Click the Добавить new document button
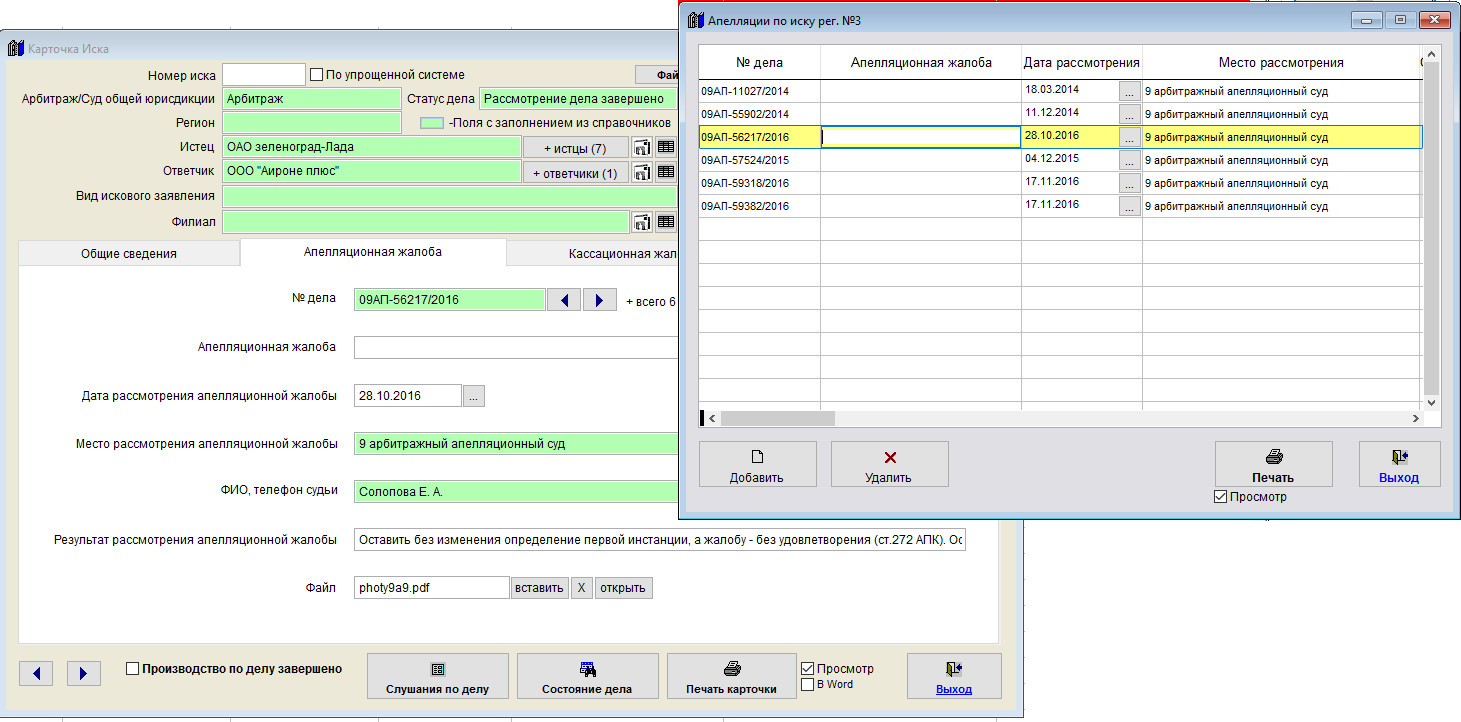The height and width of the screenshot is (722, 1461). coord(757,464)
